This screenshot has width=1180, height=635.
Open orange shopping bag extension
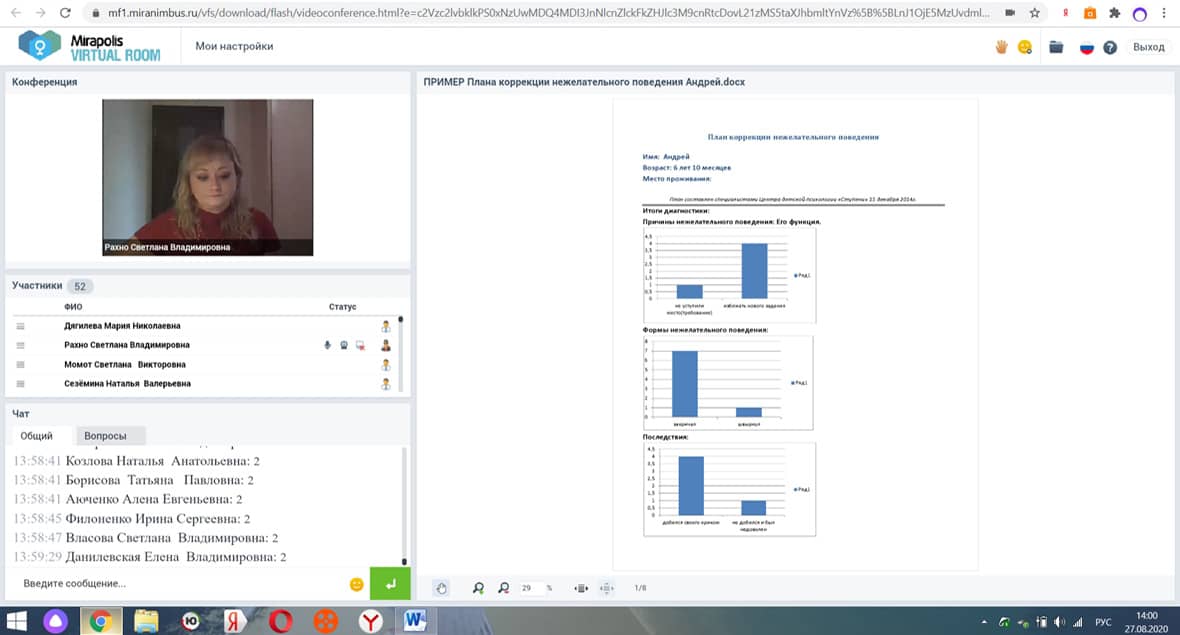(x=1090, y=13)
